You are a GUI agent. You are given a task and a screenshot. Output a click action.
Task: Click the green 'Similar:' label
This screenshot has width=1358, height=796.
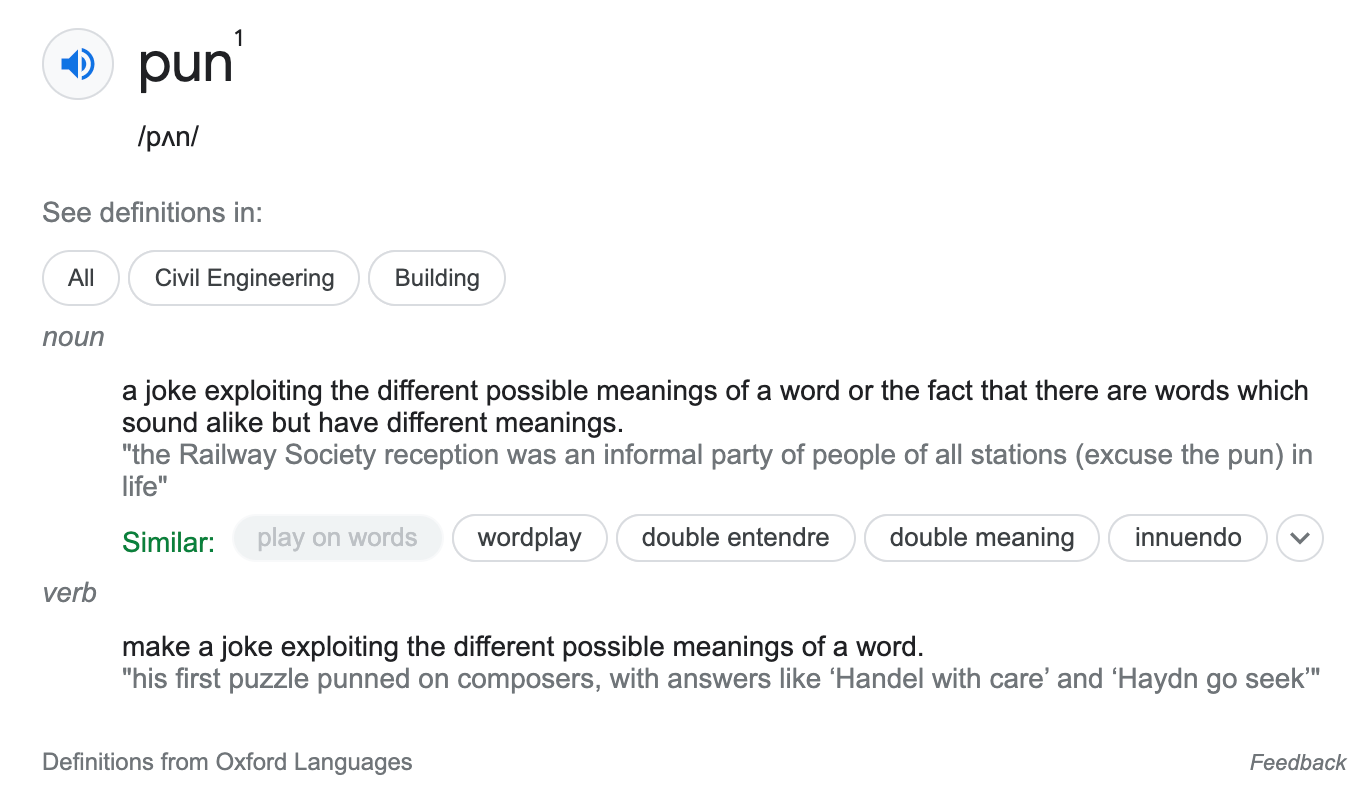click(168, 542)
